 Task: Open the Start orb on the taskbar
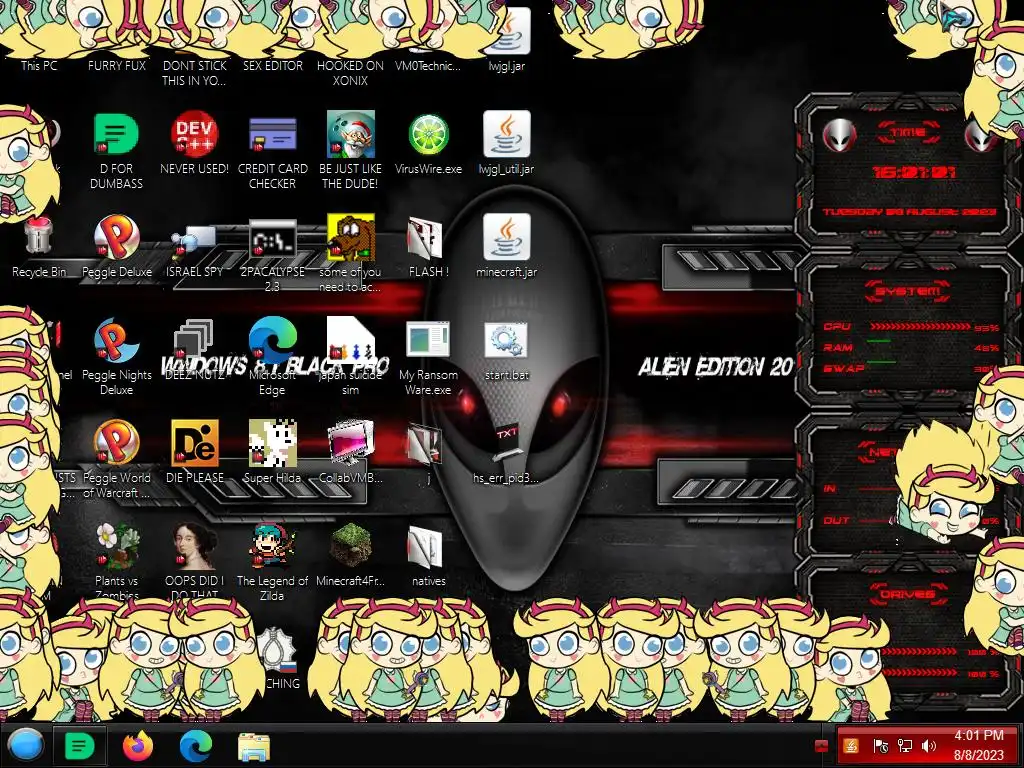[24, 745]
